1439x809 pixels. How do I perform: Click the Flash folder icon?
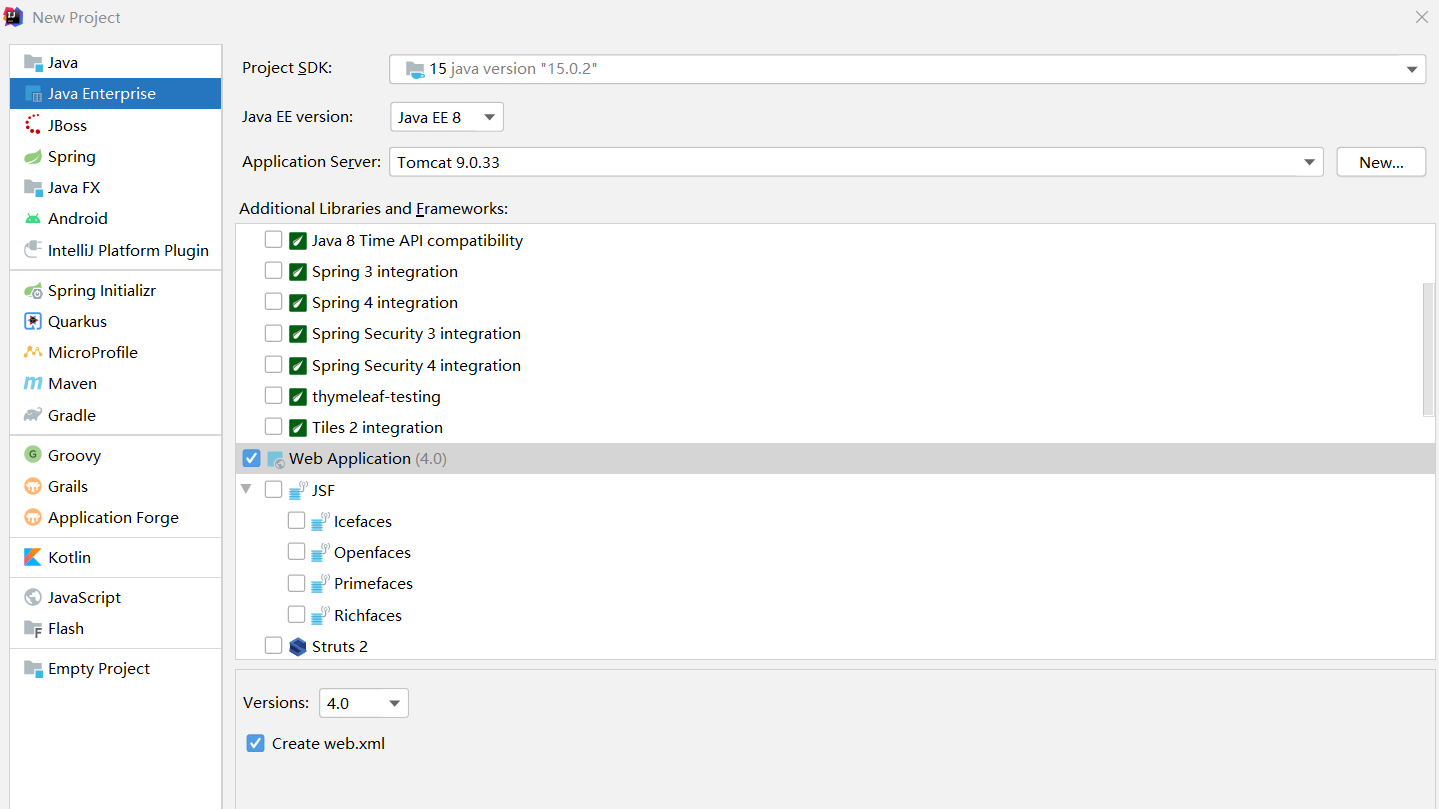pos(33,628)
